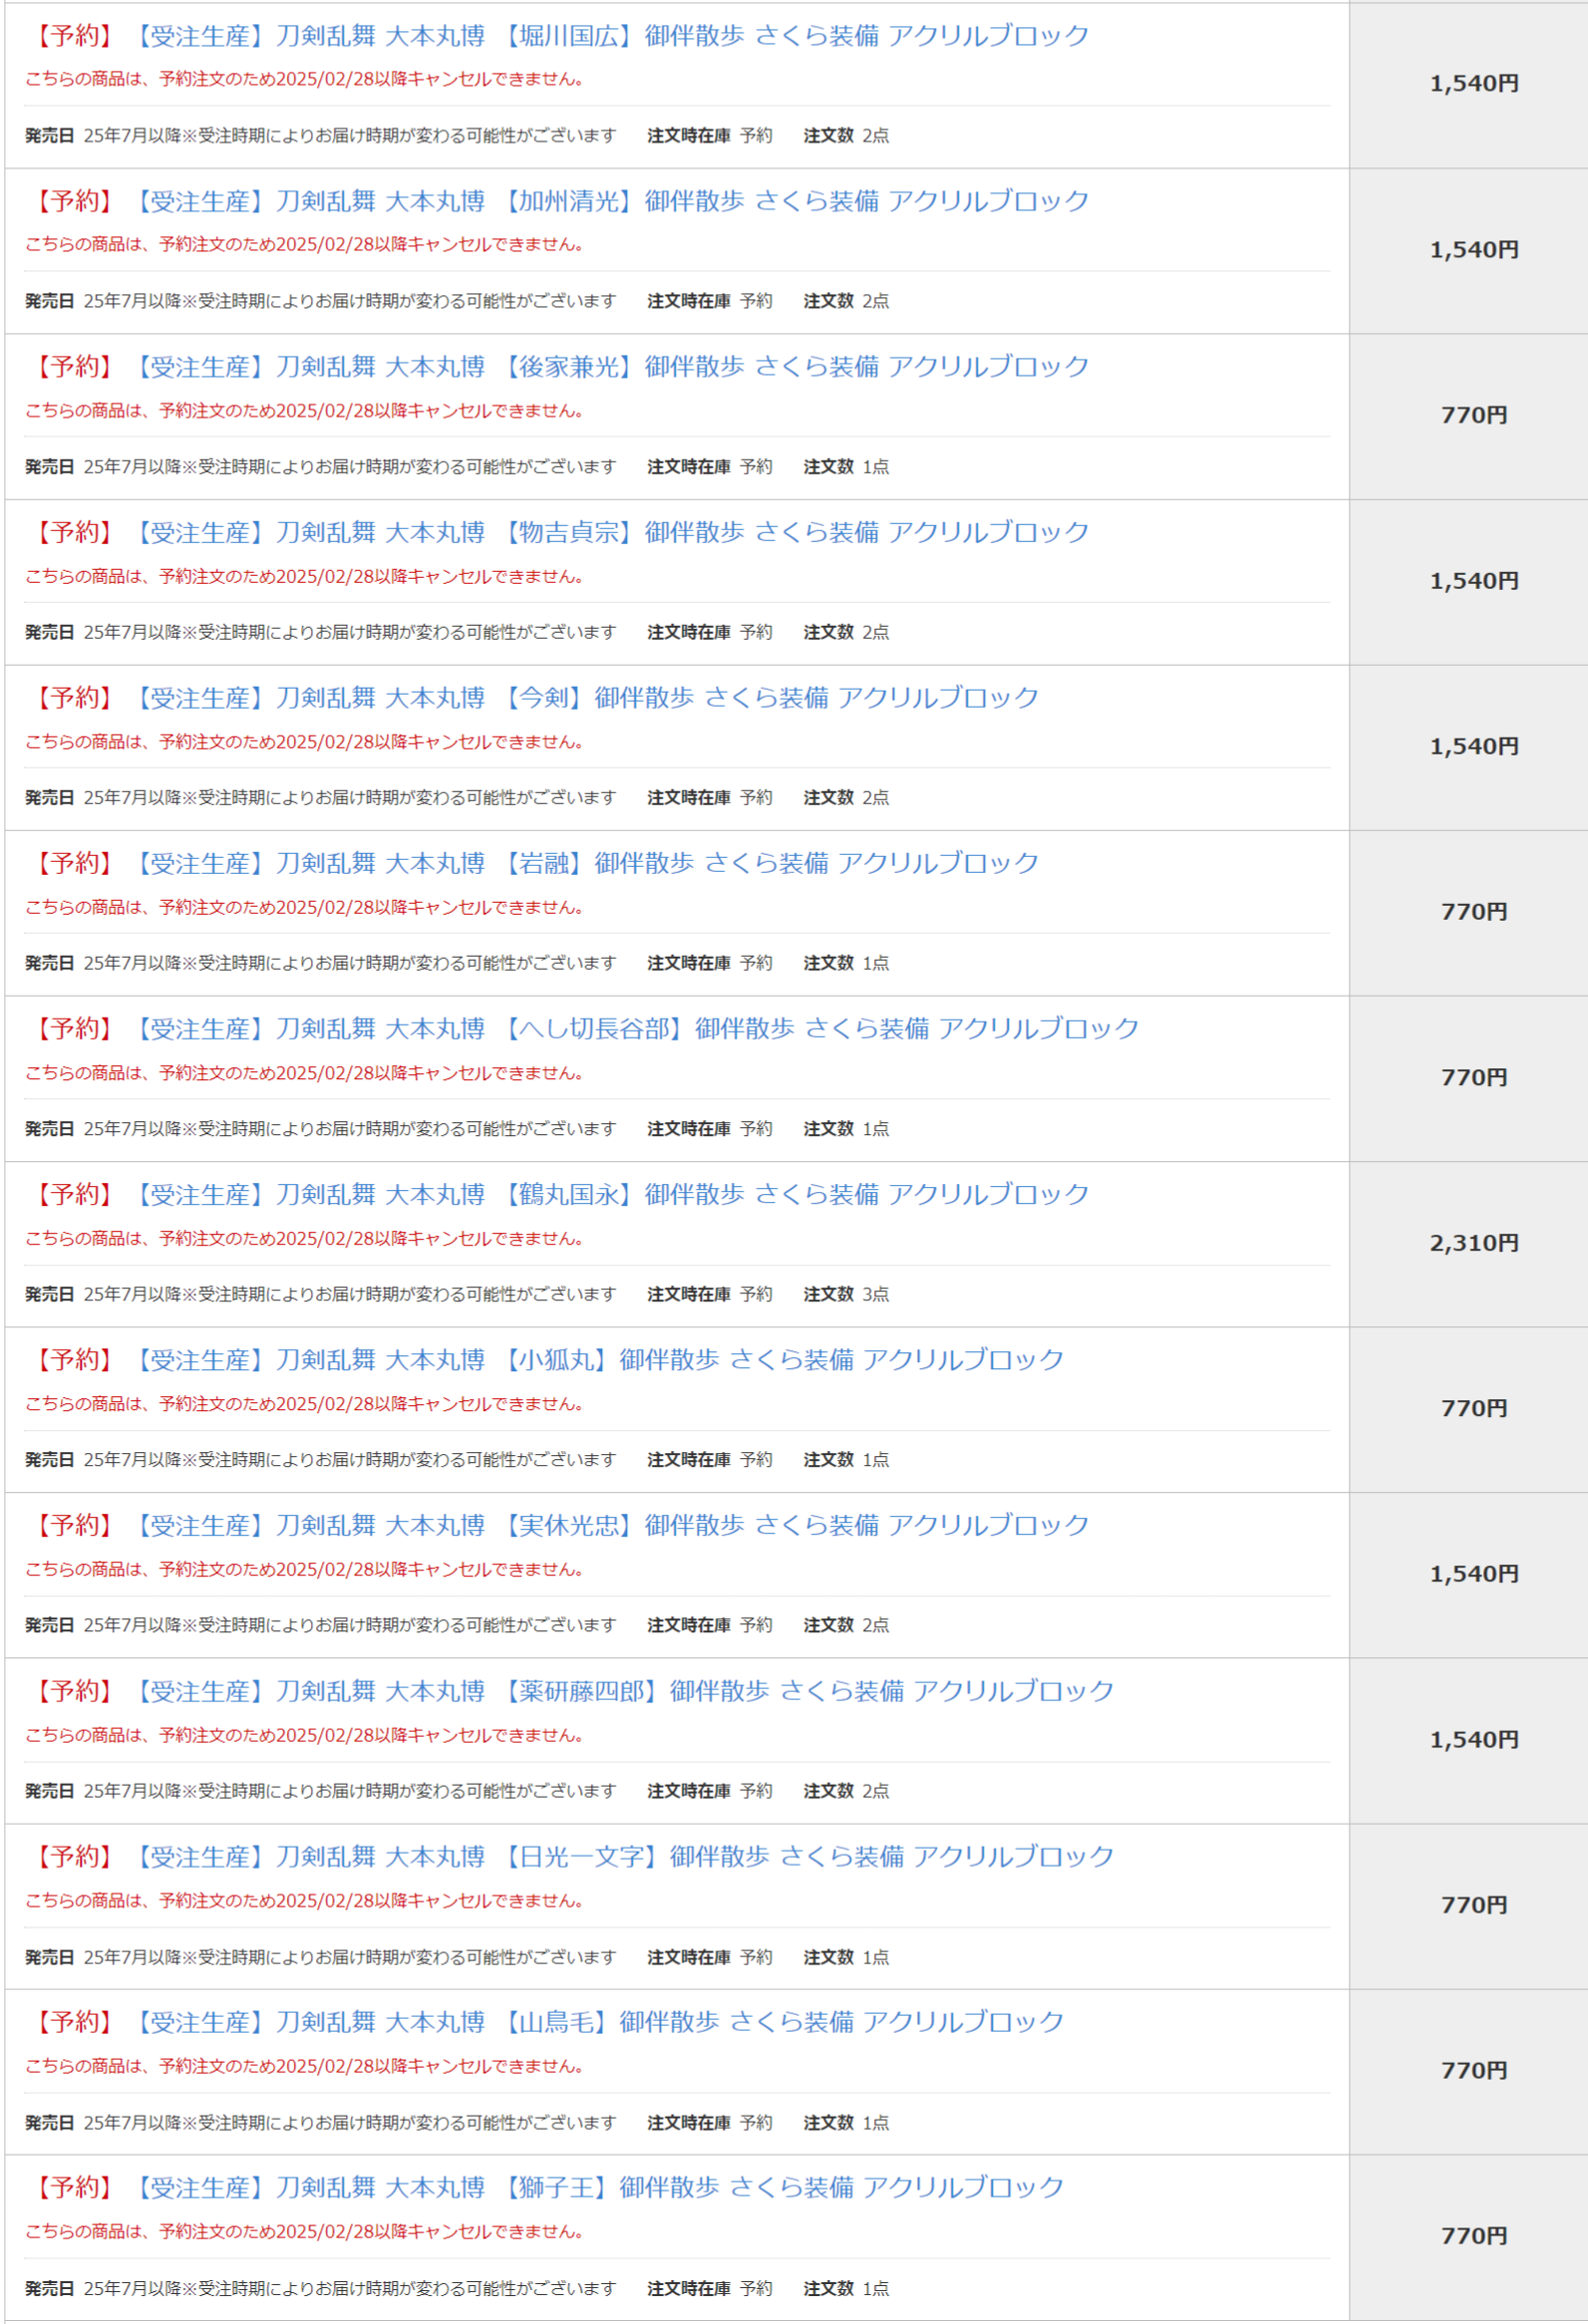Click the 1,540円 price in 物吉貞宗 row

tap(1474, 581)
